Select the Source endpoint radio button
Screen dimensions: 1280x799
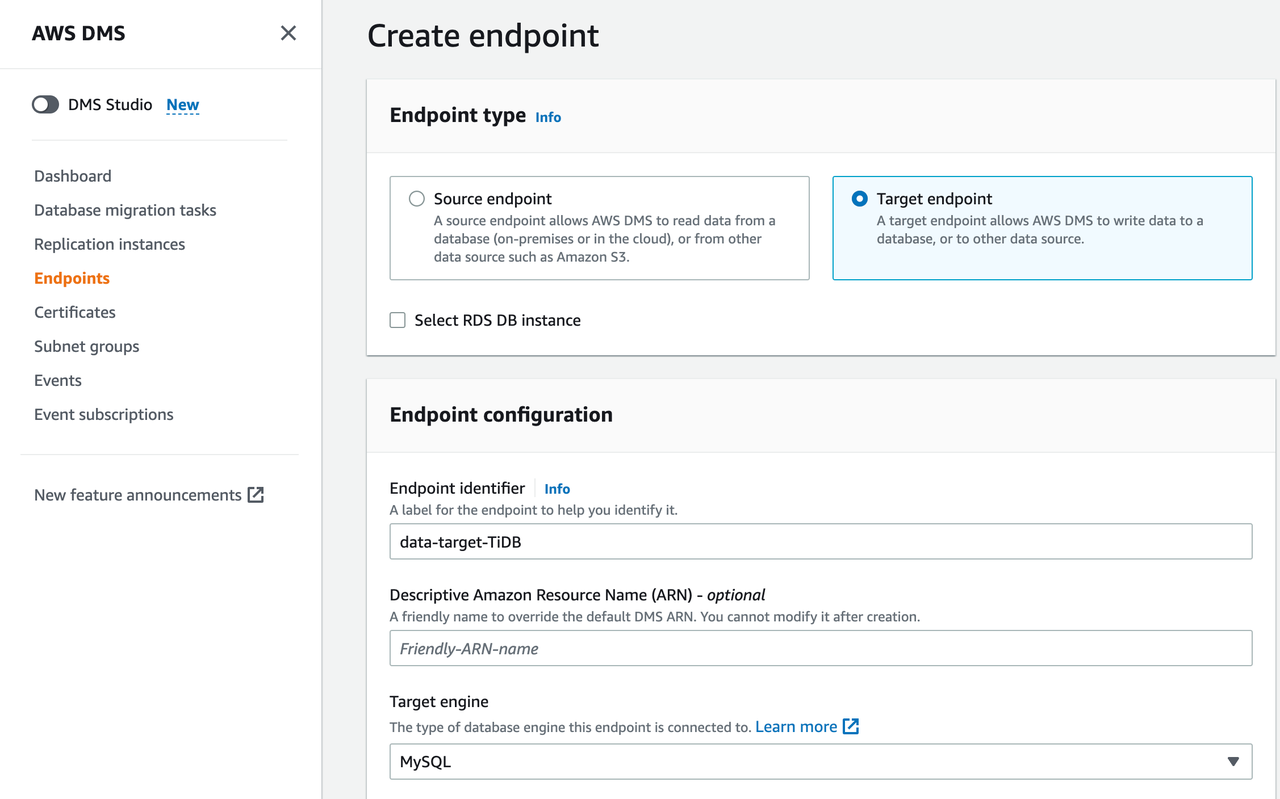[417, 199]
